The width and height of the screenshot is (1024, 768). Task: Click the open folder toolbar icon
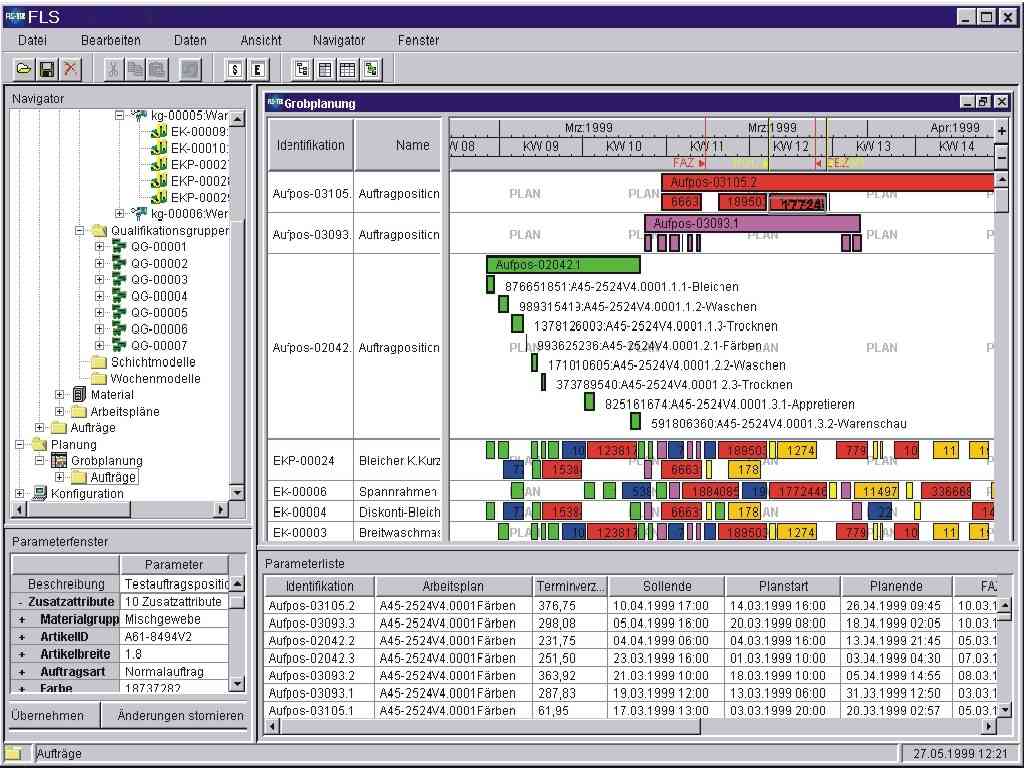(x=23, y=69)
